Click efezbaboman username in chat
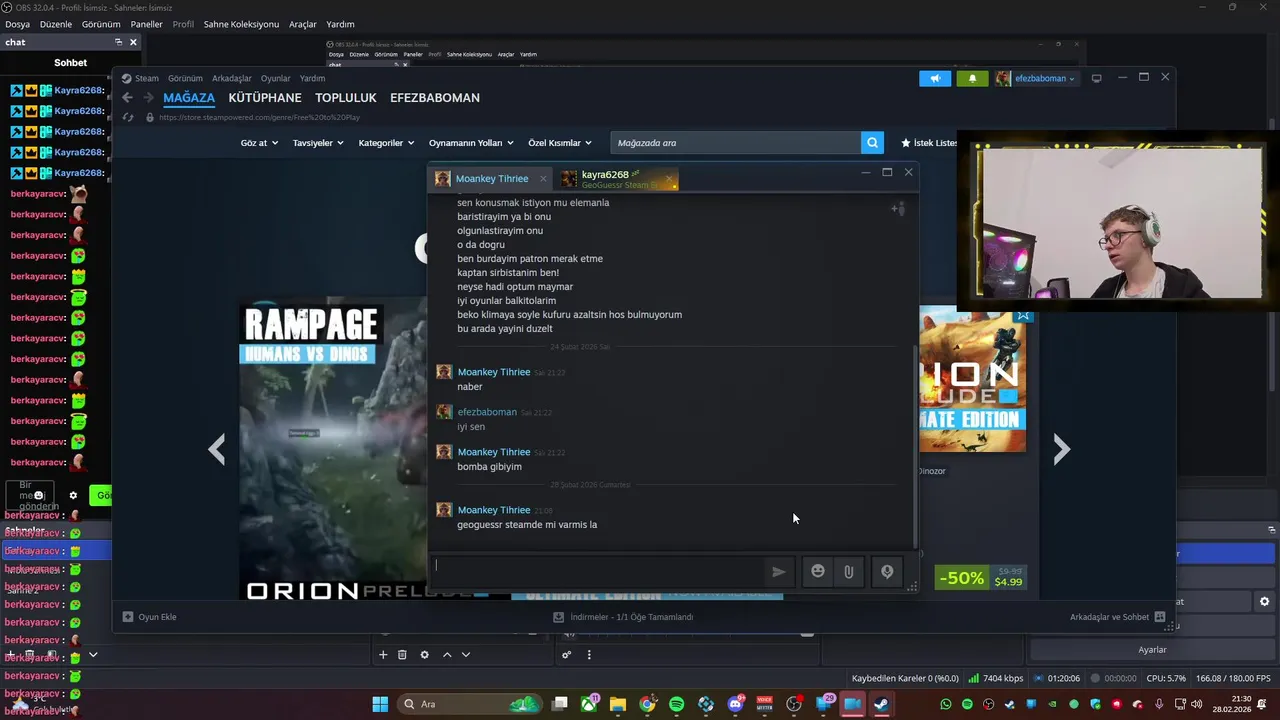The width and height of the screenshot is (1280, 720). 487,412
